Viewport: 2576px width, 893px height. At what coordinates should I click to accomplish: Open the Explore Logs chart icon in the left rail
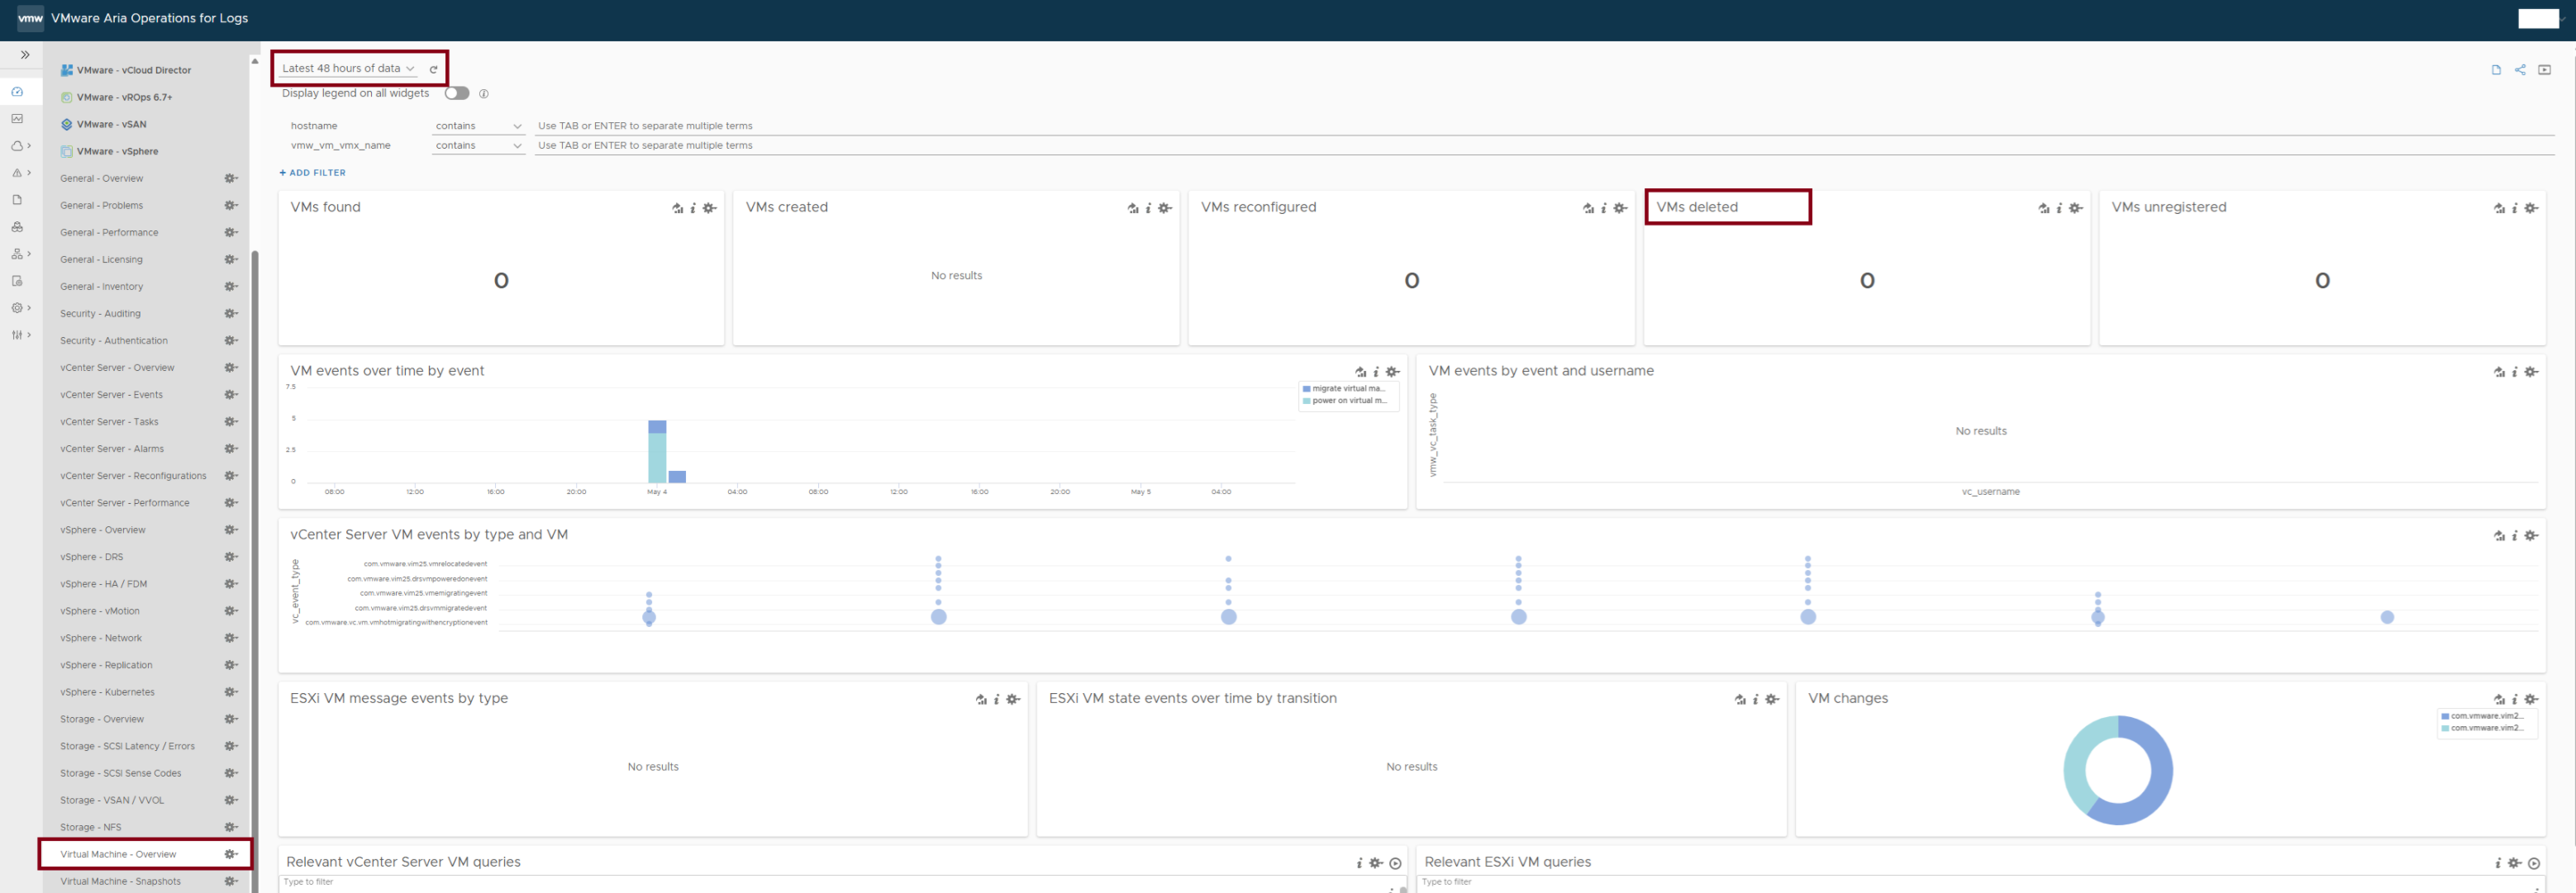[17, 119]
